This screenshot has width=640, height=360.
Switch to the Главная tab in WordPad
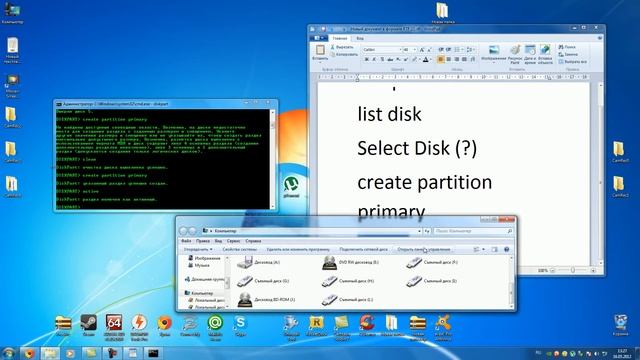(x=340, y=38)
